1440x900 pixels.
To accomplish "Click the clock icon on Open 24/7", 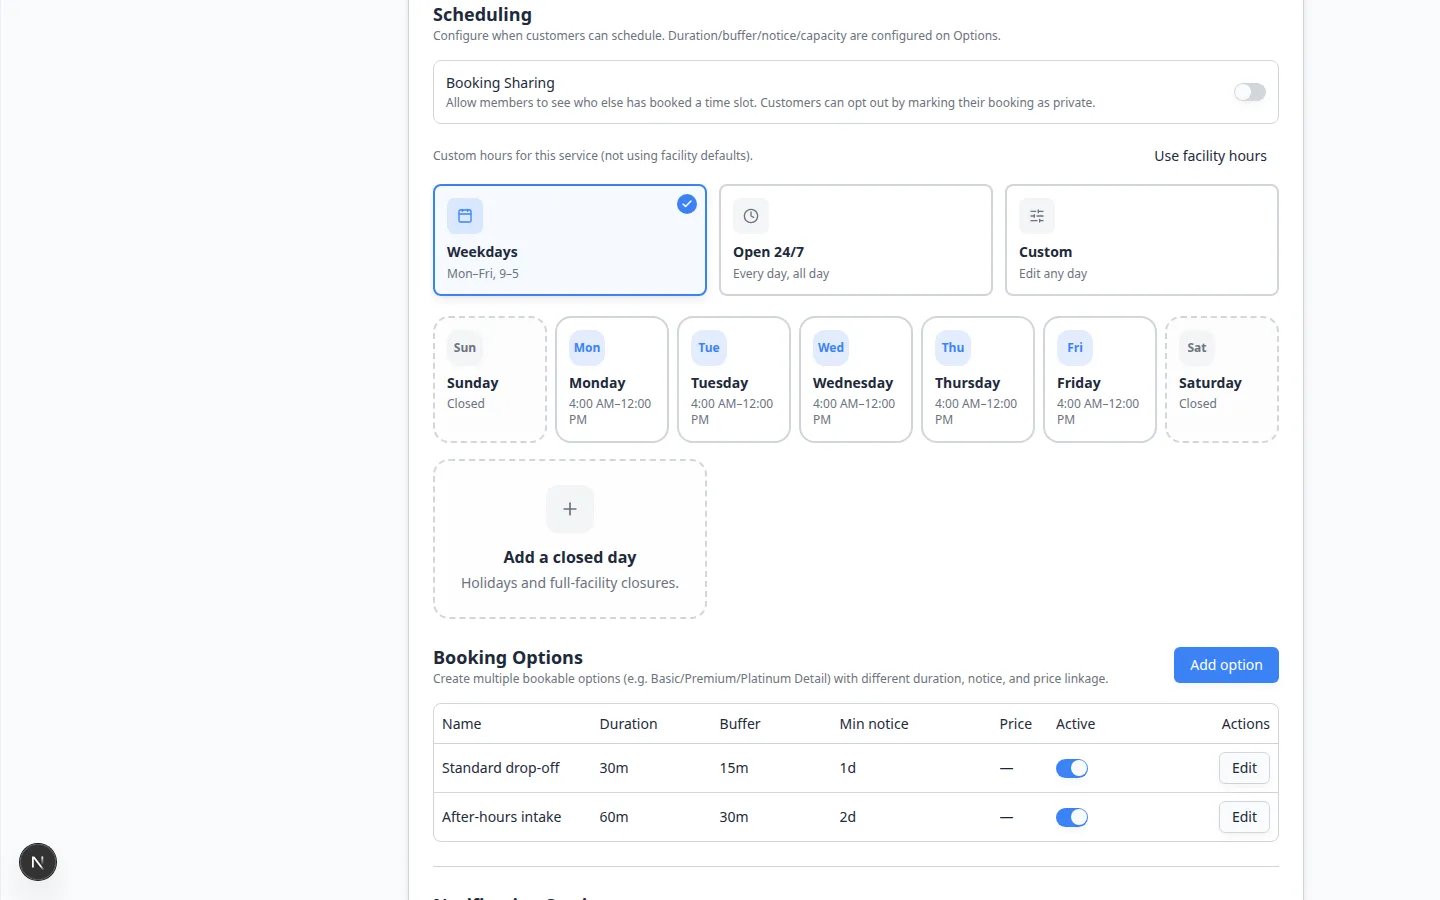I will 751,216.
